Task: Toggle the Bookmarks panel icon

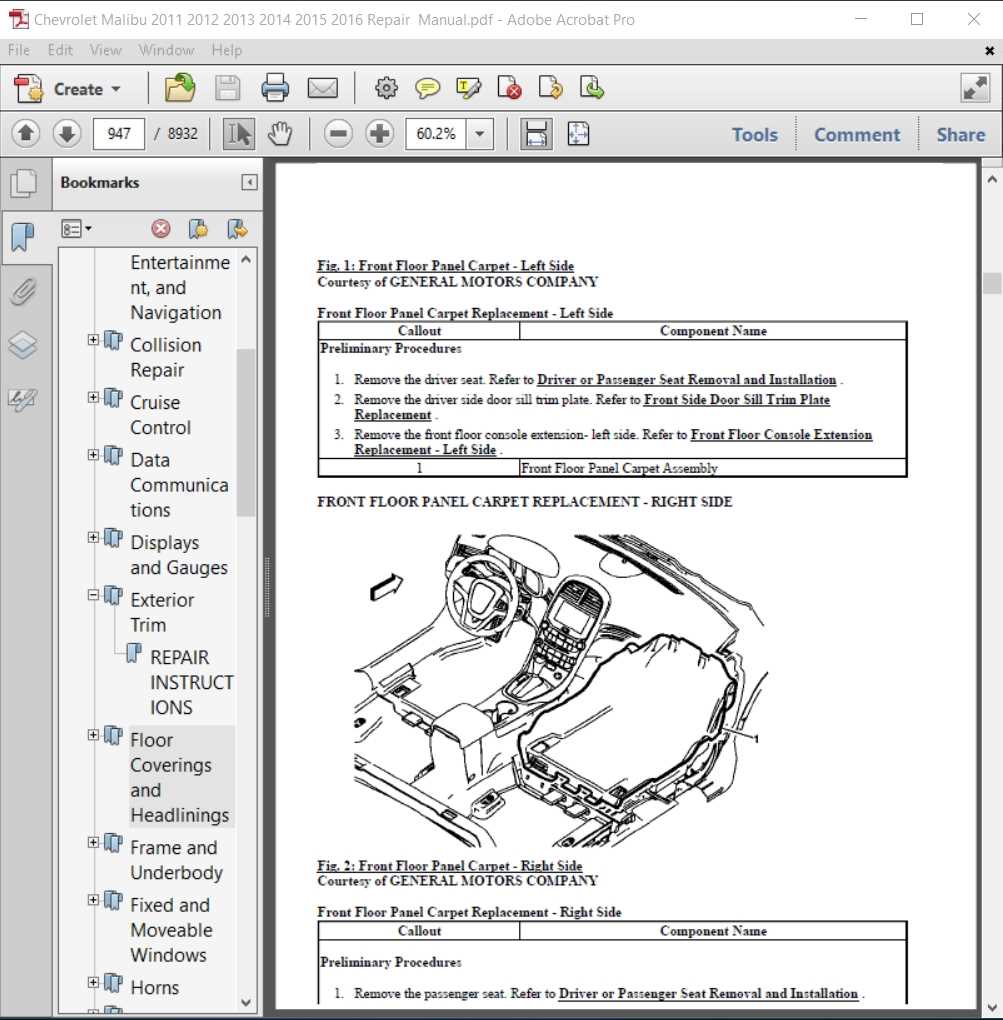Action: (x=23, y=237)
